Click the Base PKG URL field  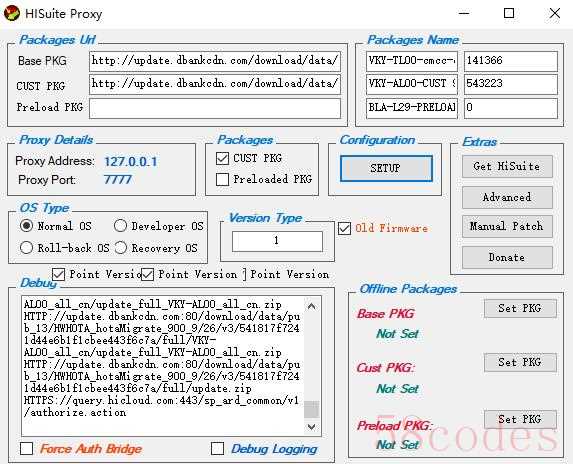215,61
